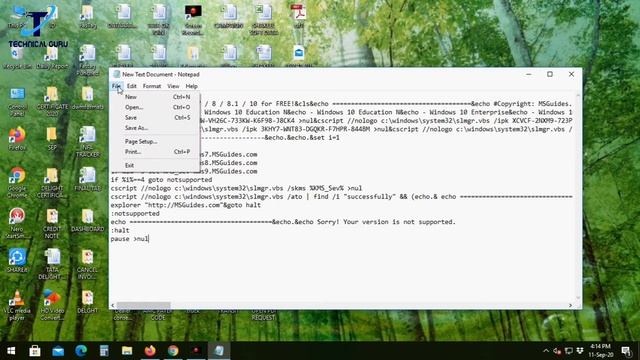Choose Open... from the File menu
The height and width of the screenshot is (360, 640).
click(x=158, y=107)
